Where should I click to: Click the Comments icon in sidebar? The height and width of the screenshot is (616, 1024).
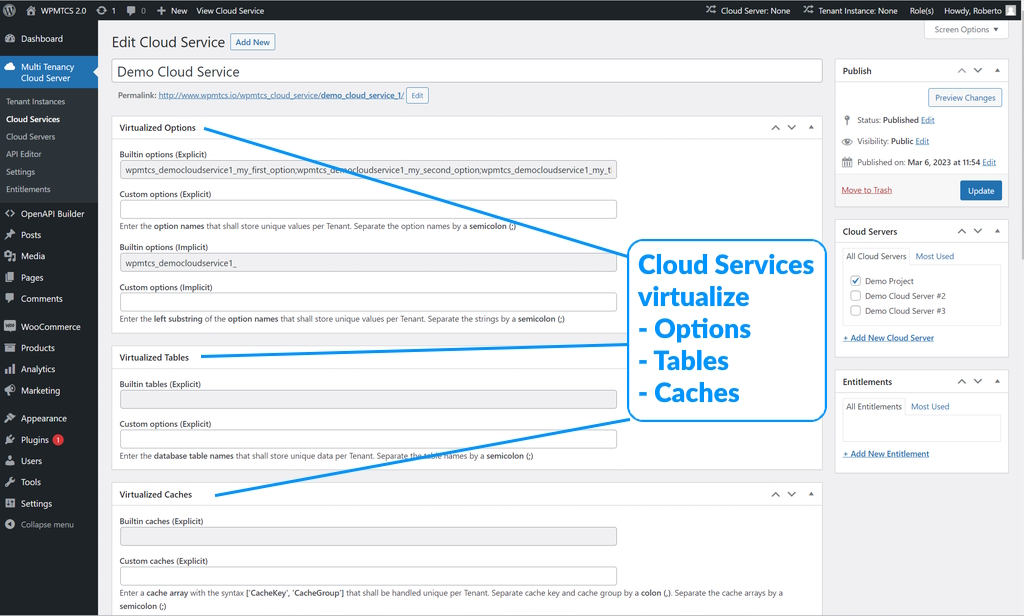(x=10, y=299)
